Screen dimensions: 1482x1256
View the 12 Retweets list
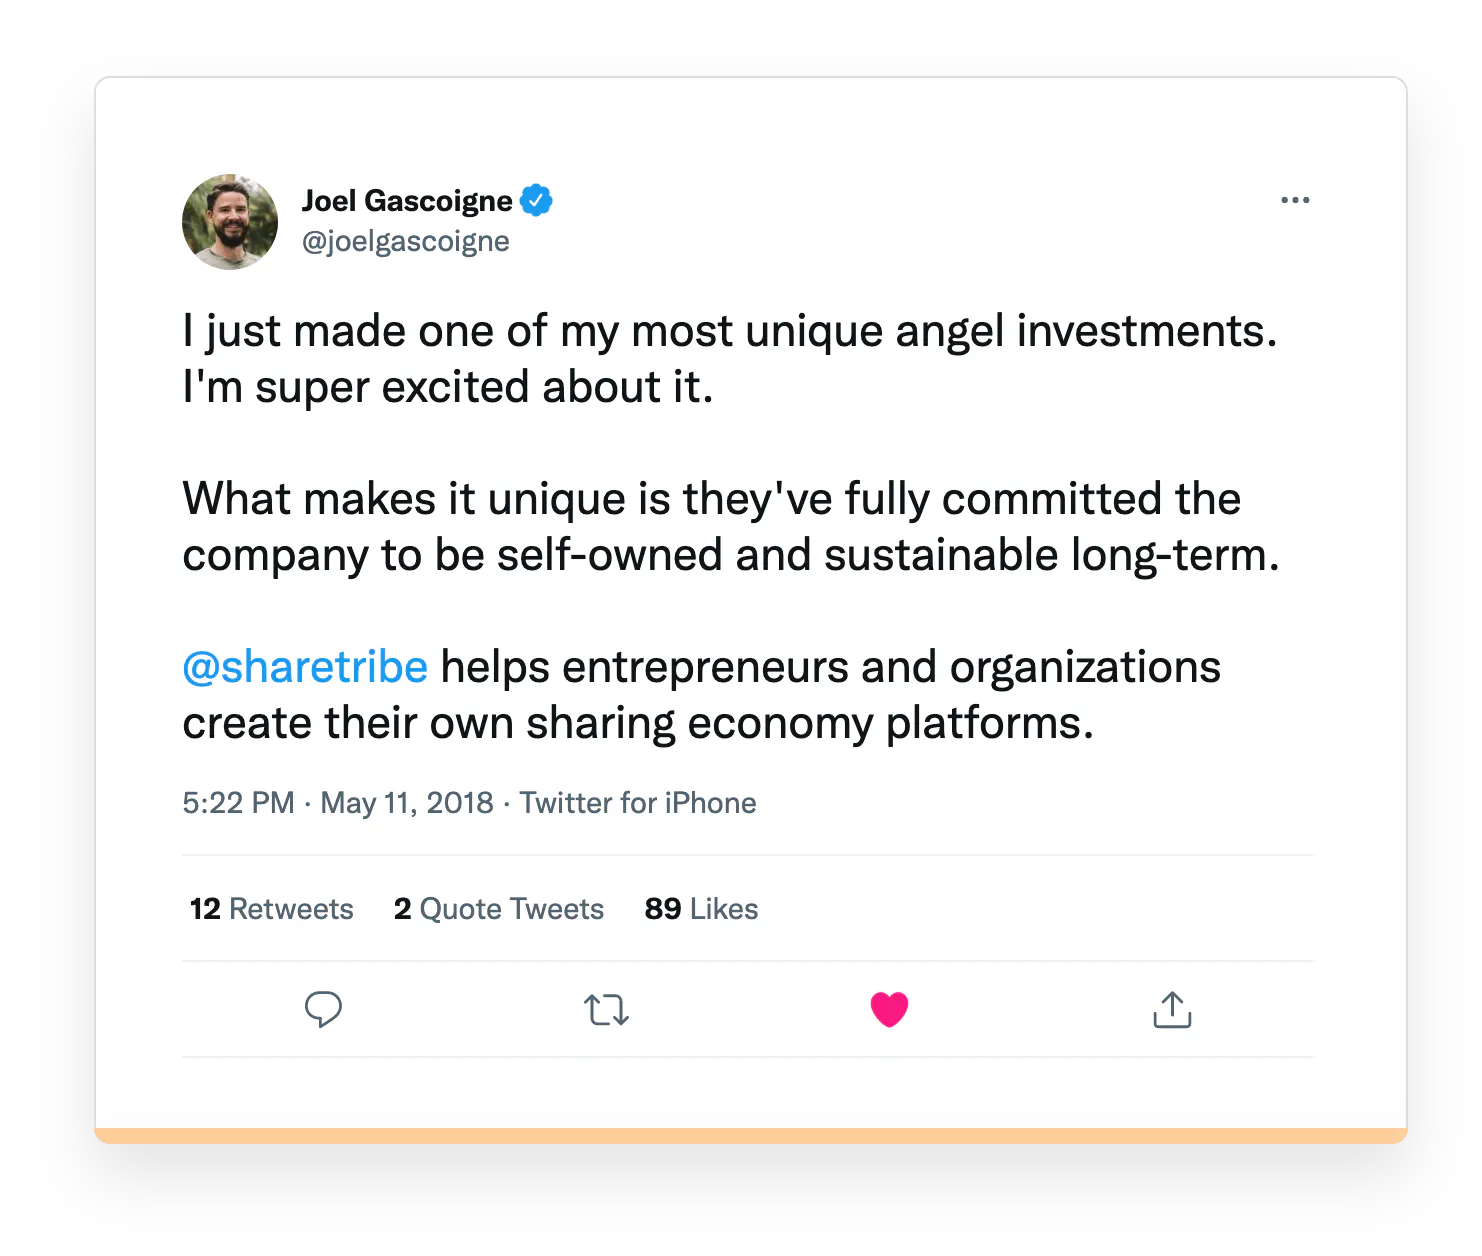pyautogui.click(x=270, y=908)
